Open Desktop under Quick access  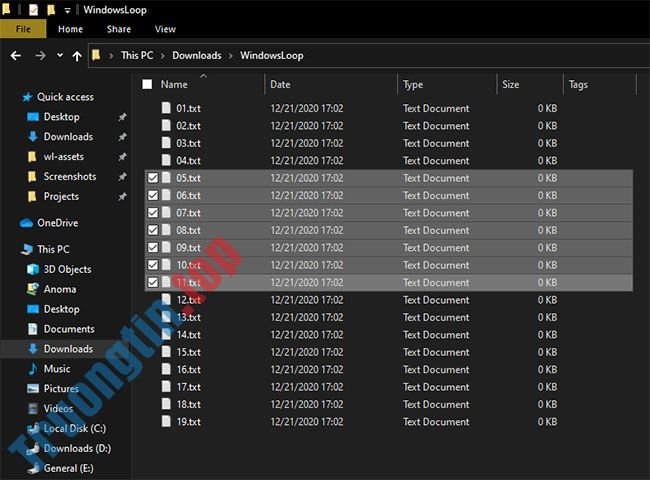click(x=62, y=117)
